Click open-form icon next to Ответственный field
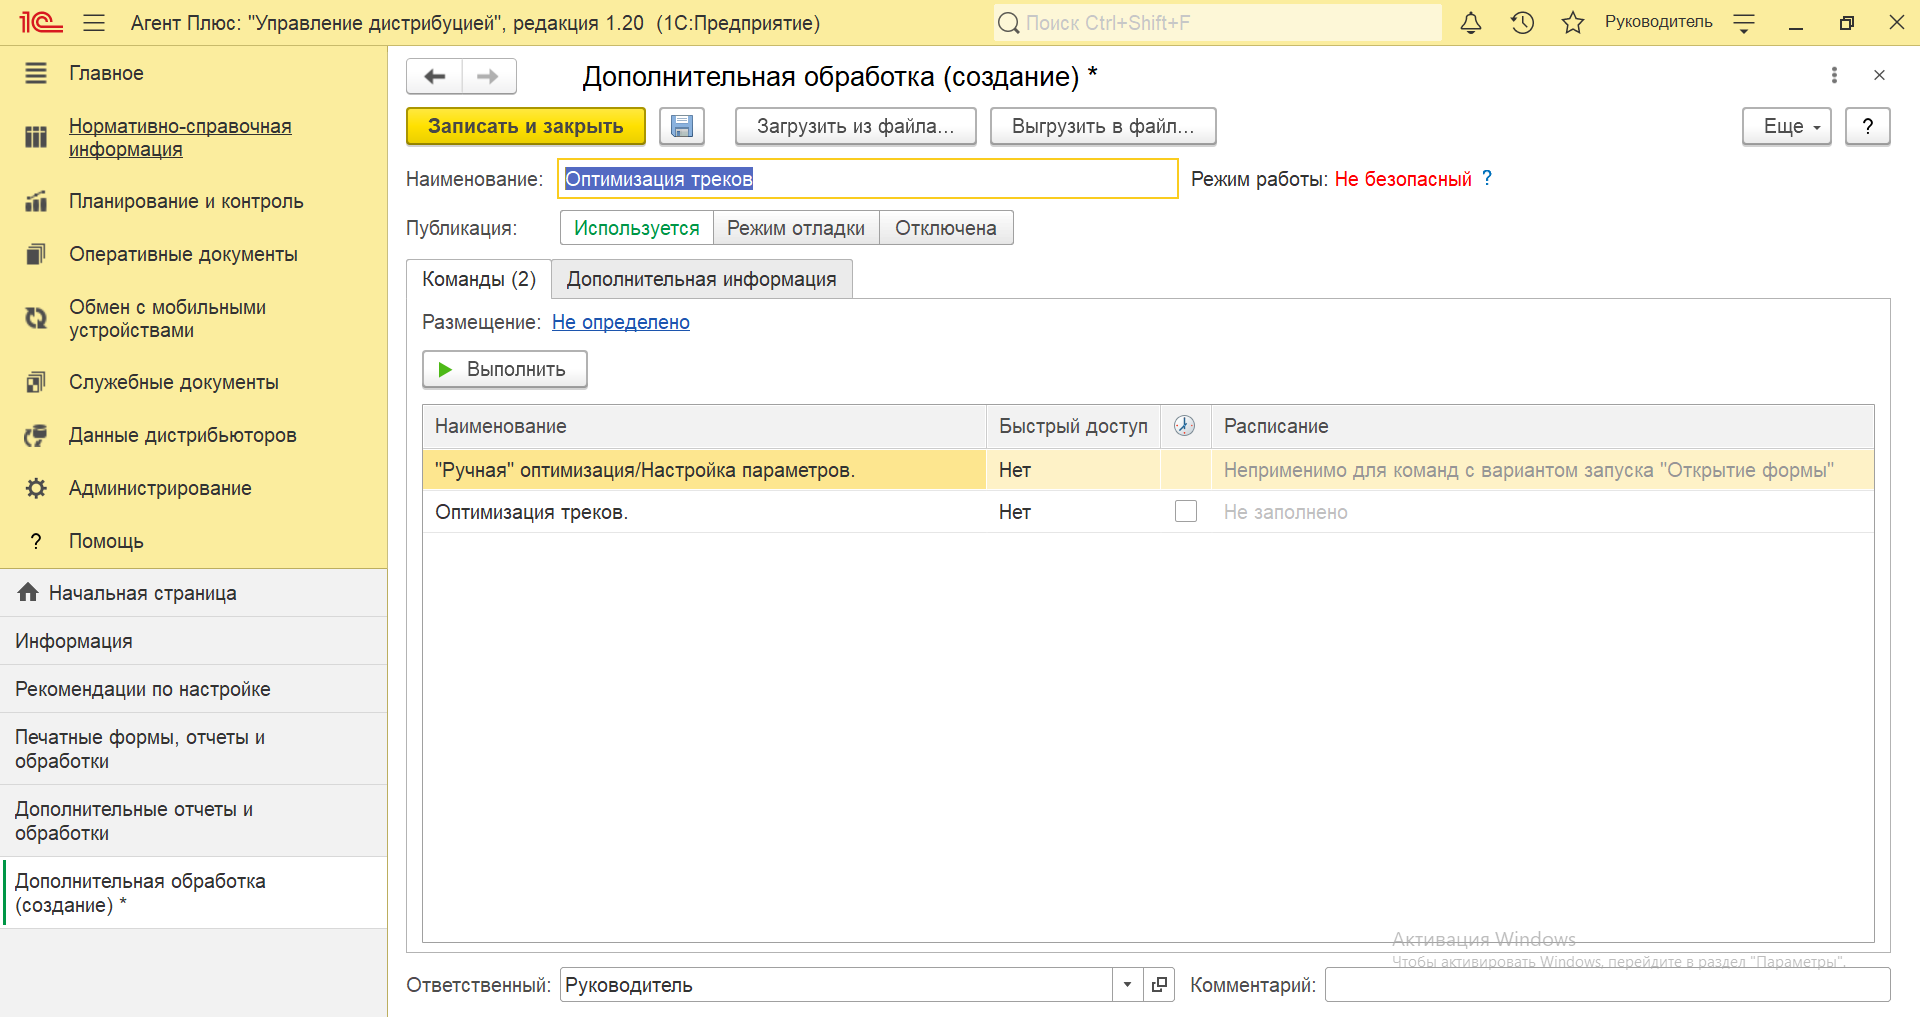Viewport: 1920px width, 1017px height. pos(1159,985)
